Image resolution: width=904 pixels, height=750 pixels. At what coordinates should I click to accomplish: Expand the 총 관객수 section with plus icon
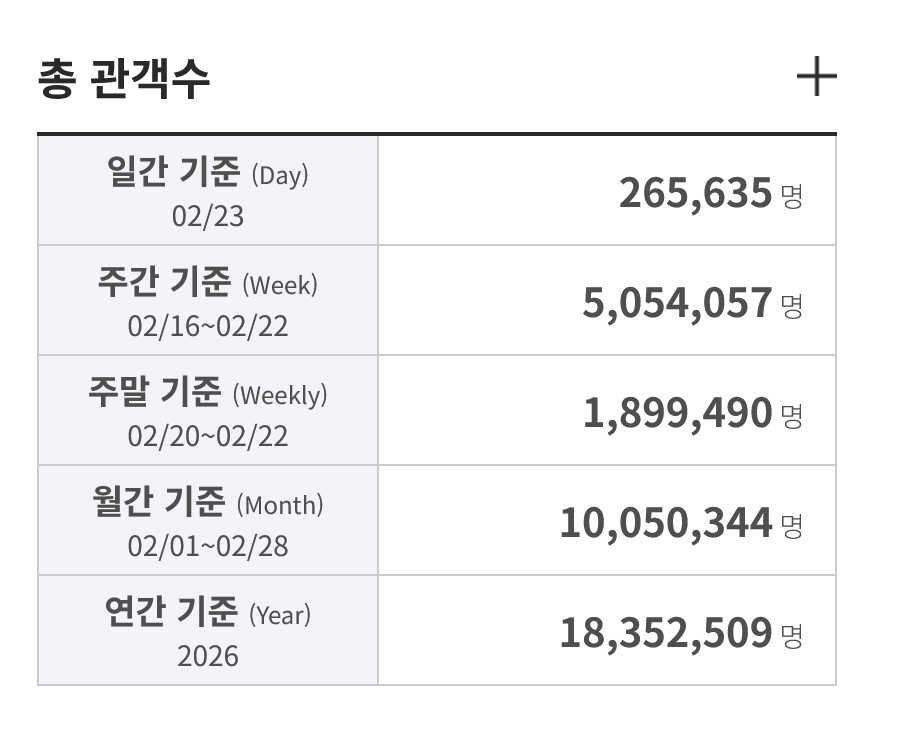point(816,77)
